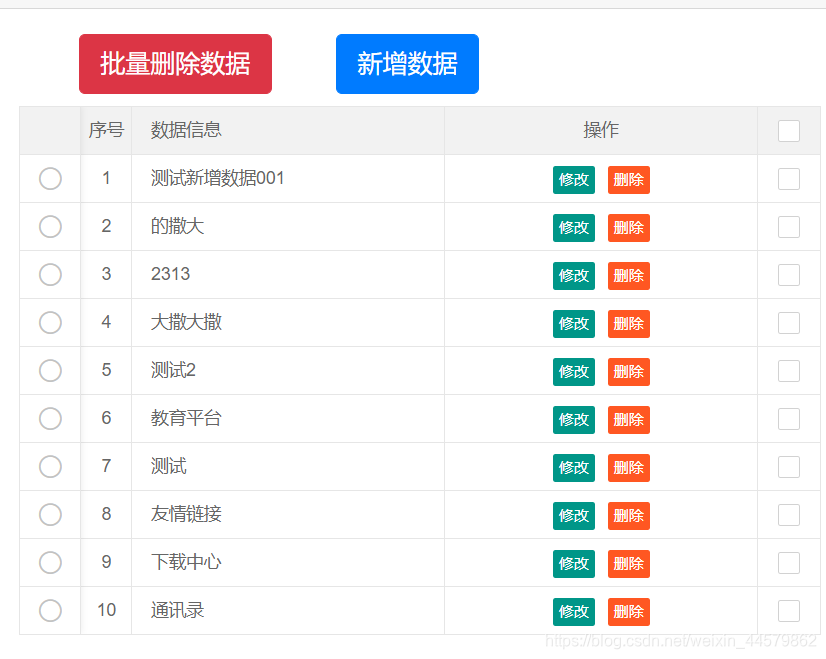This screenshot has height=659, width=826.
Task: Click the 序号 column header
Action: [106, 130]
